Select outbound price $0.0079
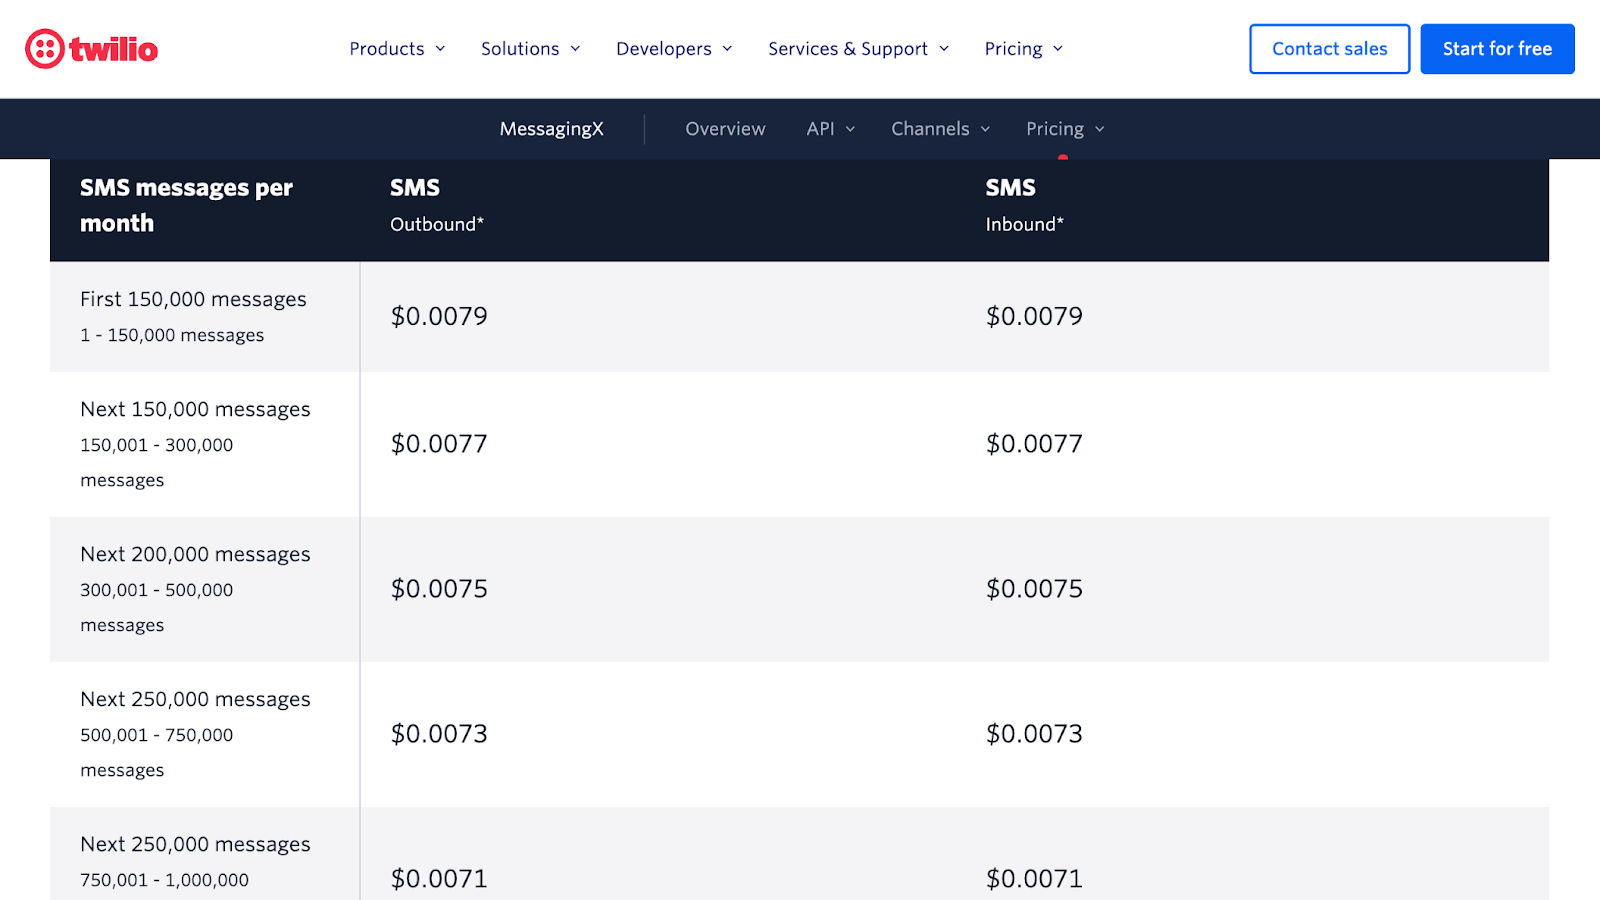The width and height of the screenshot is (1600, 900). click(x=439, y=316)
